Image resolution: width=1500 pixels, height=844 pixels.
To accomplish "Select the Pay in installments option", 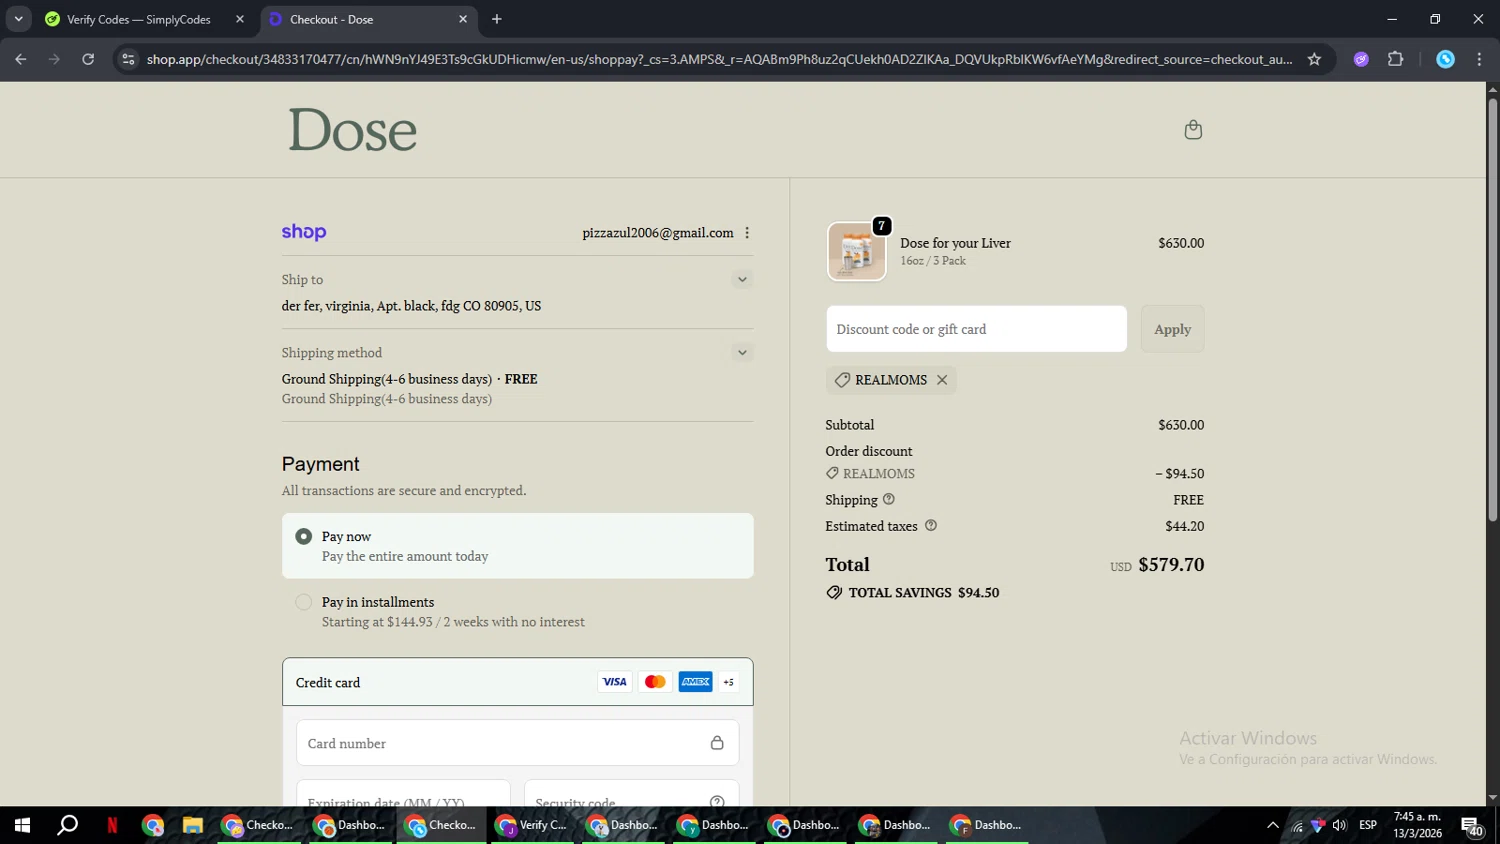I will pyautogui.click(x=304, y=602).
